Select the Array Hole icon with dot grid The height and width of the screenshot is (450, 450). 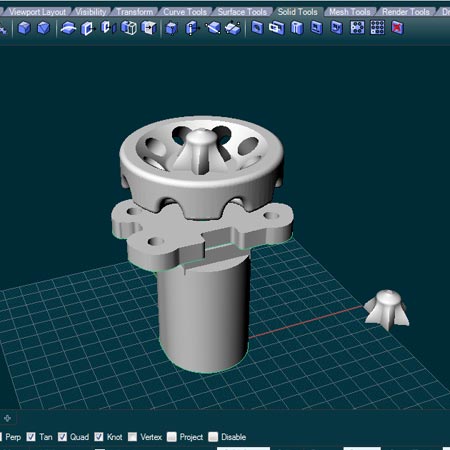pos(377,28)
